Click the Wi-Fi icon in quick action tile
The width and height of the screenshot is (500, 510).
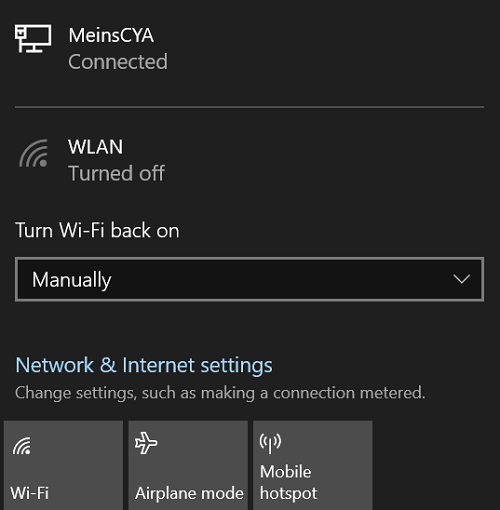click(x=22, y=446)
